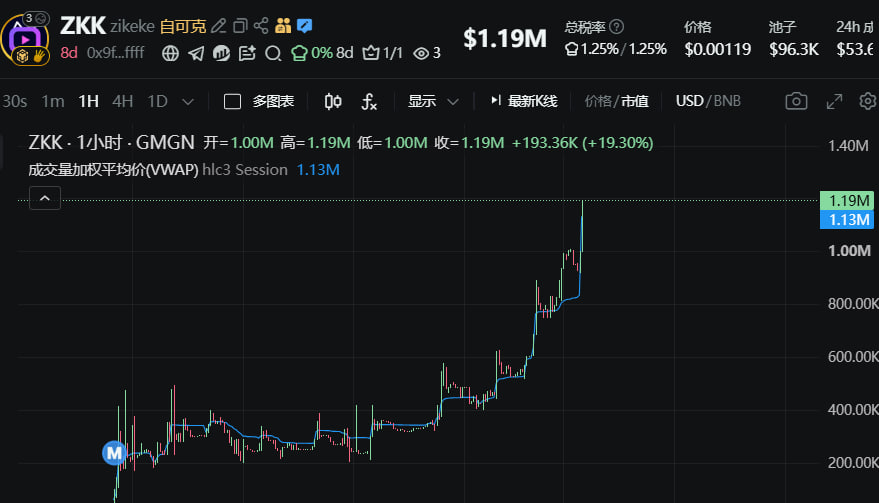Click the blue note bubble icon
Image resolution: width=879 pixels, height=503 pixels.
[304, 26]
